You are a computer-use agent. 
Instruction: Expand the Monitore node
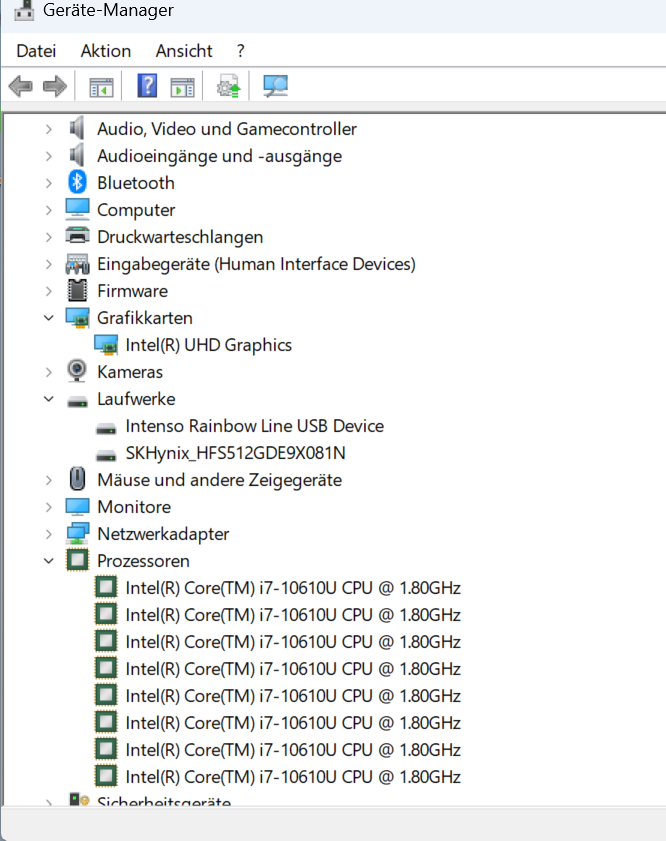(x=49, y=507)
